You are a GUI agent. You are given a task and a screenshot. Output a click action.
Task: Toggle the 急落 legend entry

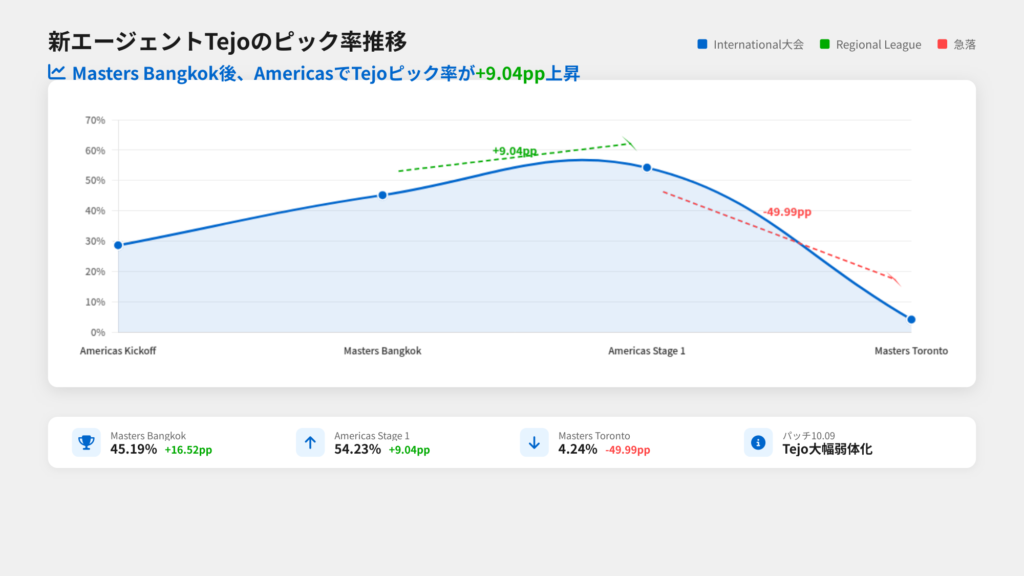pos(956,44)
